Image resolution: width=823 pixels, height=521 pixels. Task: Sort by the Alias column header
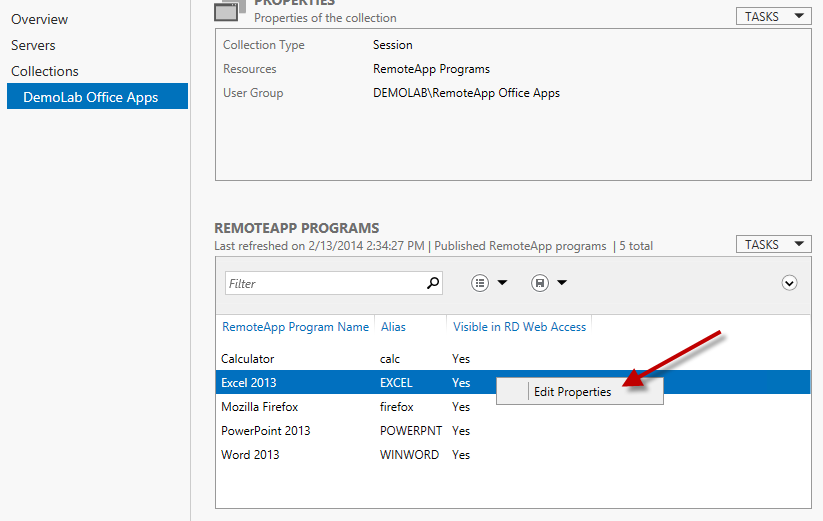[393, 326]
